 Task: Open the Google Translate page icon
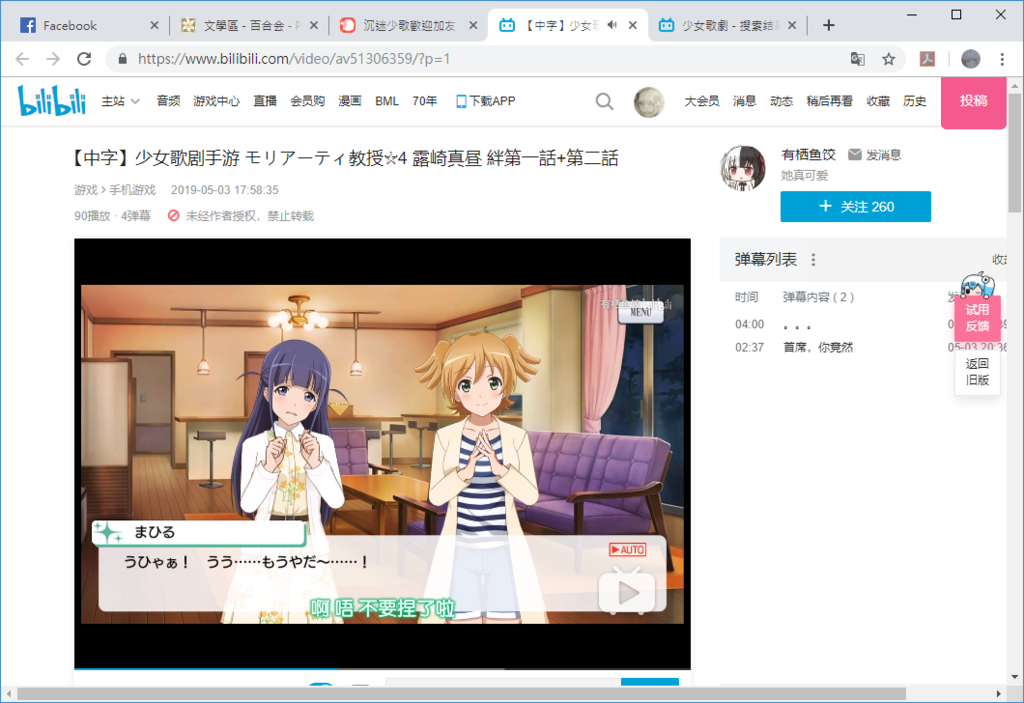click(857, 59)
